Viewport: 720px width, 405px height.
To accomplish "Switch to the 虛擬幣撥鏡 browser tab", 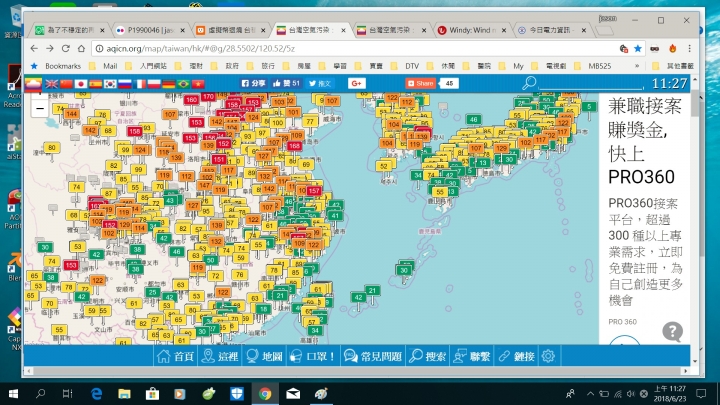I will (x=231, y=30).
